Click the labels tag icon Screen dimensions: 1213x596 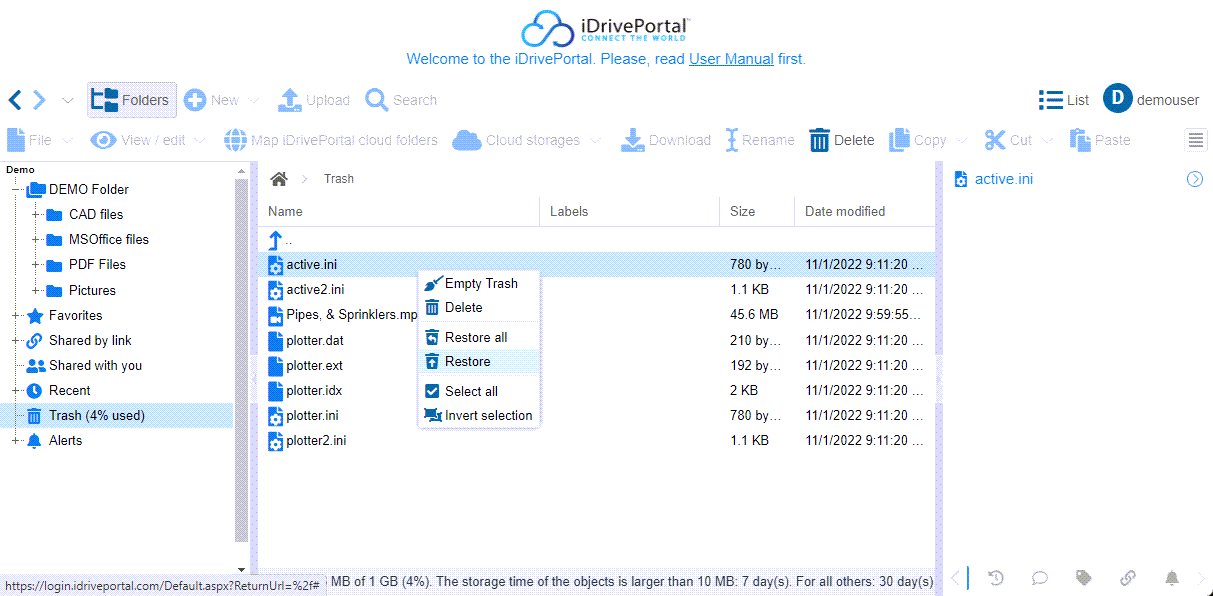(x=1083, y=578)
